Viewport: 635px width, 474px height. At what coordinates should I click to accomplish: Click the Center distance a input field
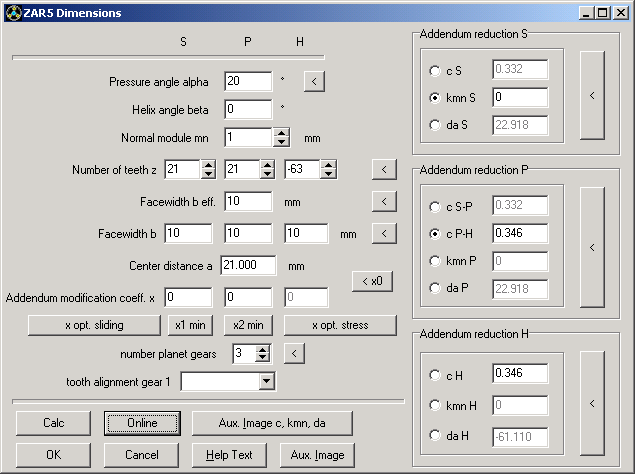249,266
